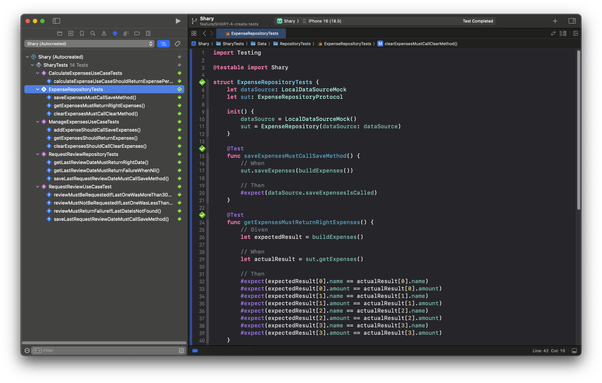Toggle the right inspector panel icon
The width and height of the screenshot is (602, 383).
[572, 21]
